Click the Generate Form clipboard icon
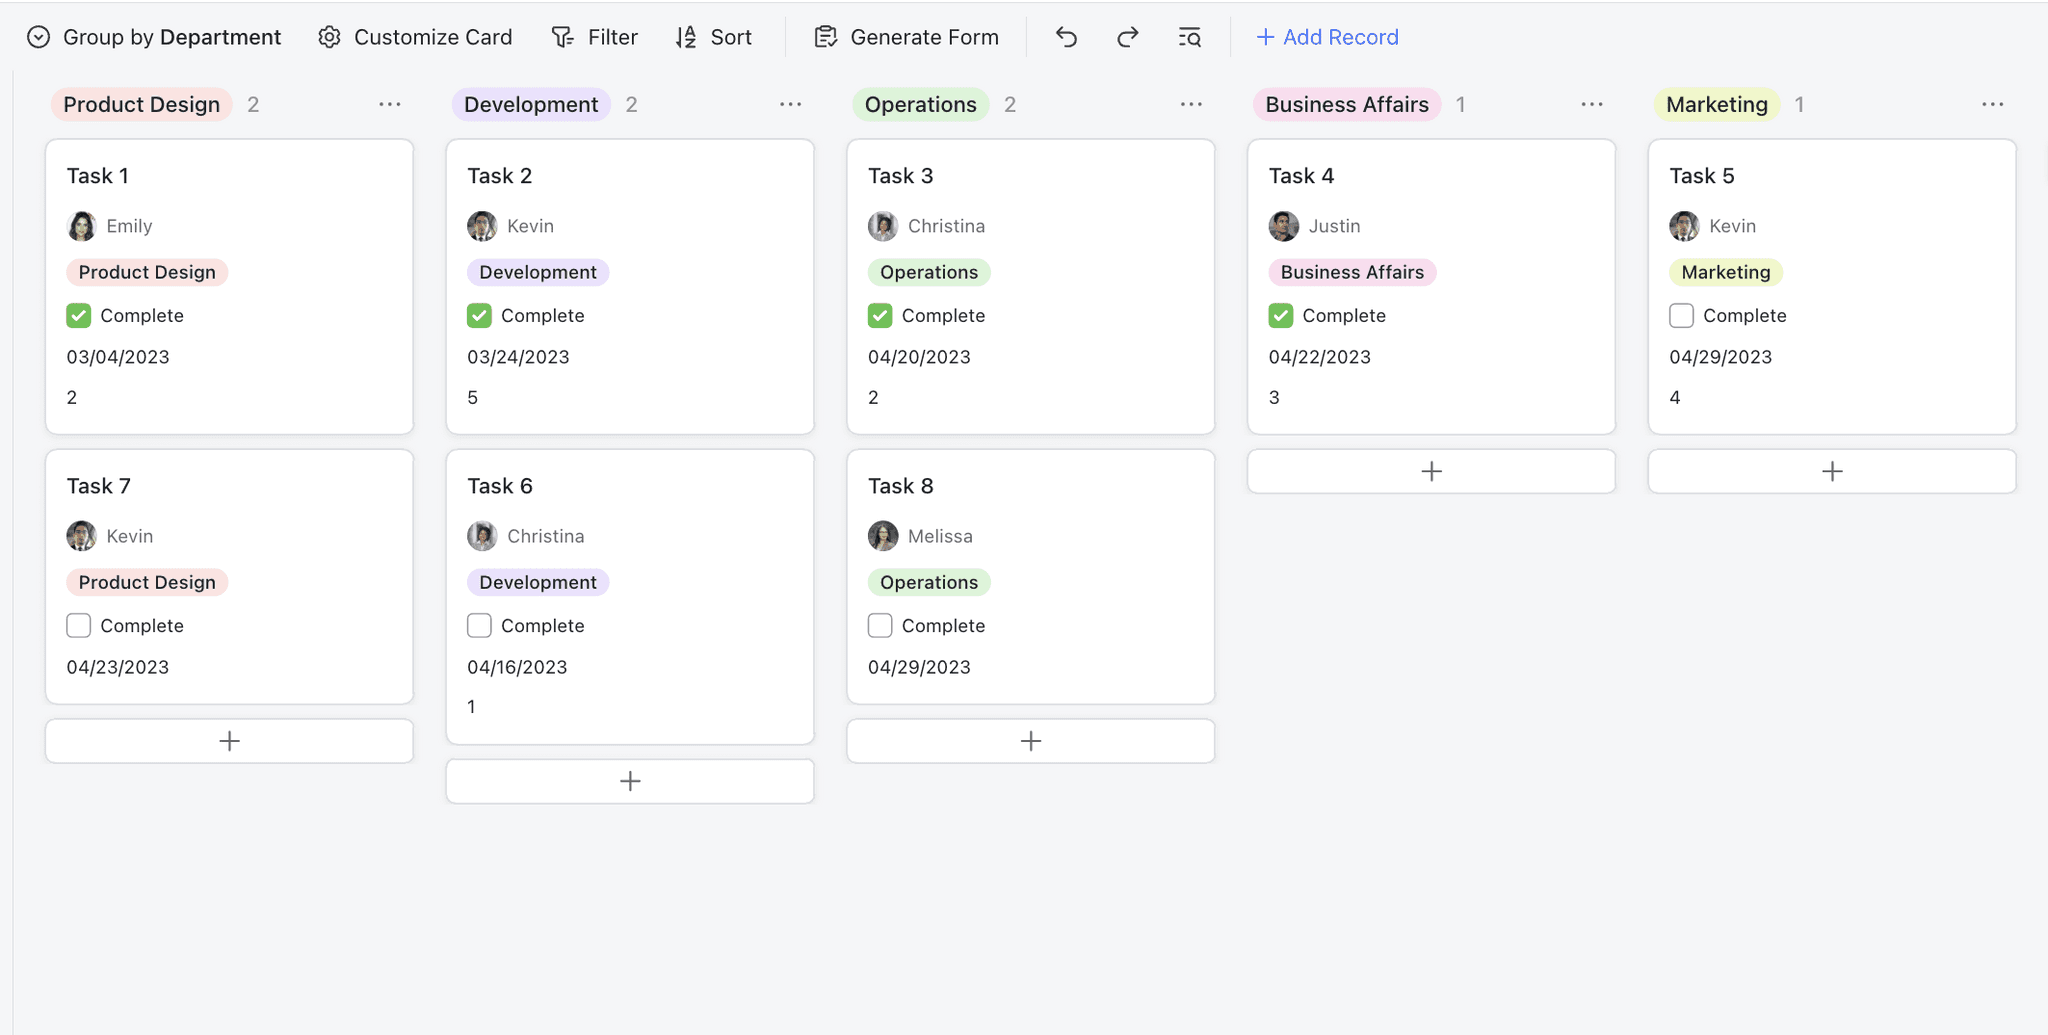This screenshot has width=2048, height=1035. click(825, 37)
